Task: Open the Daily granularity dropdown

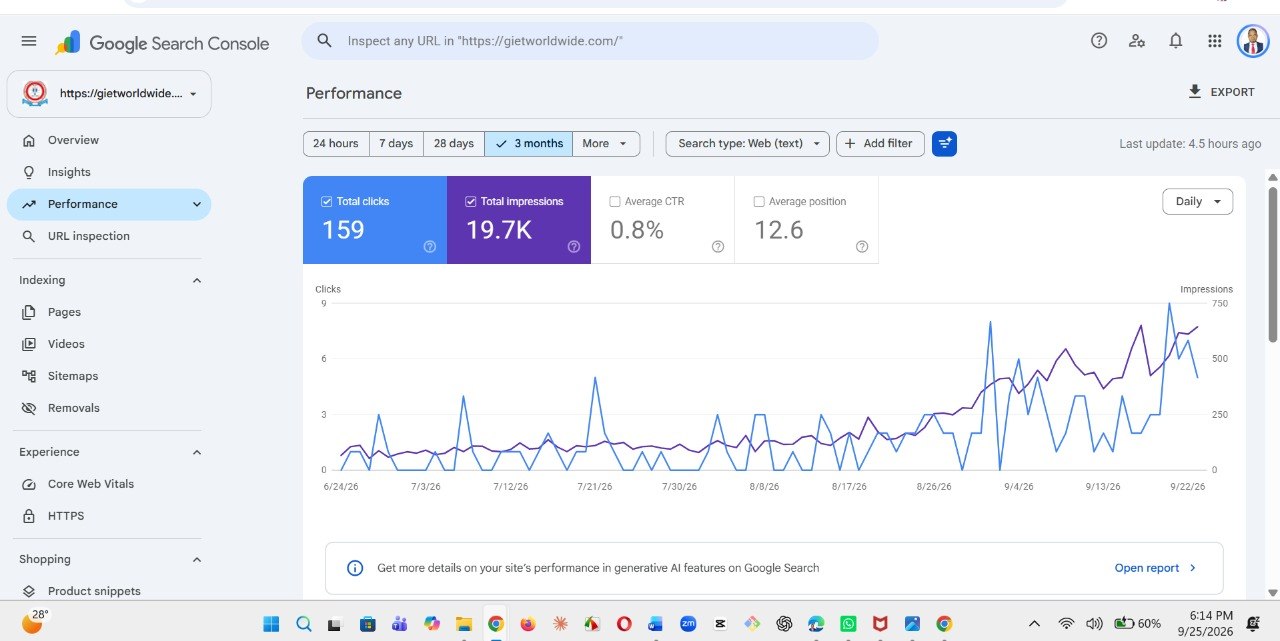Action: coord(1198,201)
